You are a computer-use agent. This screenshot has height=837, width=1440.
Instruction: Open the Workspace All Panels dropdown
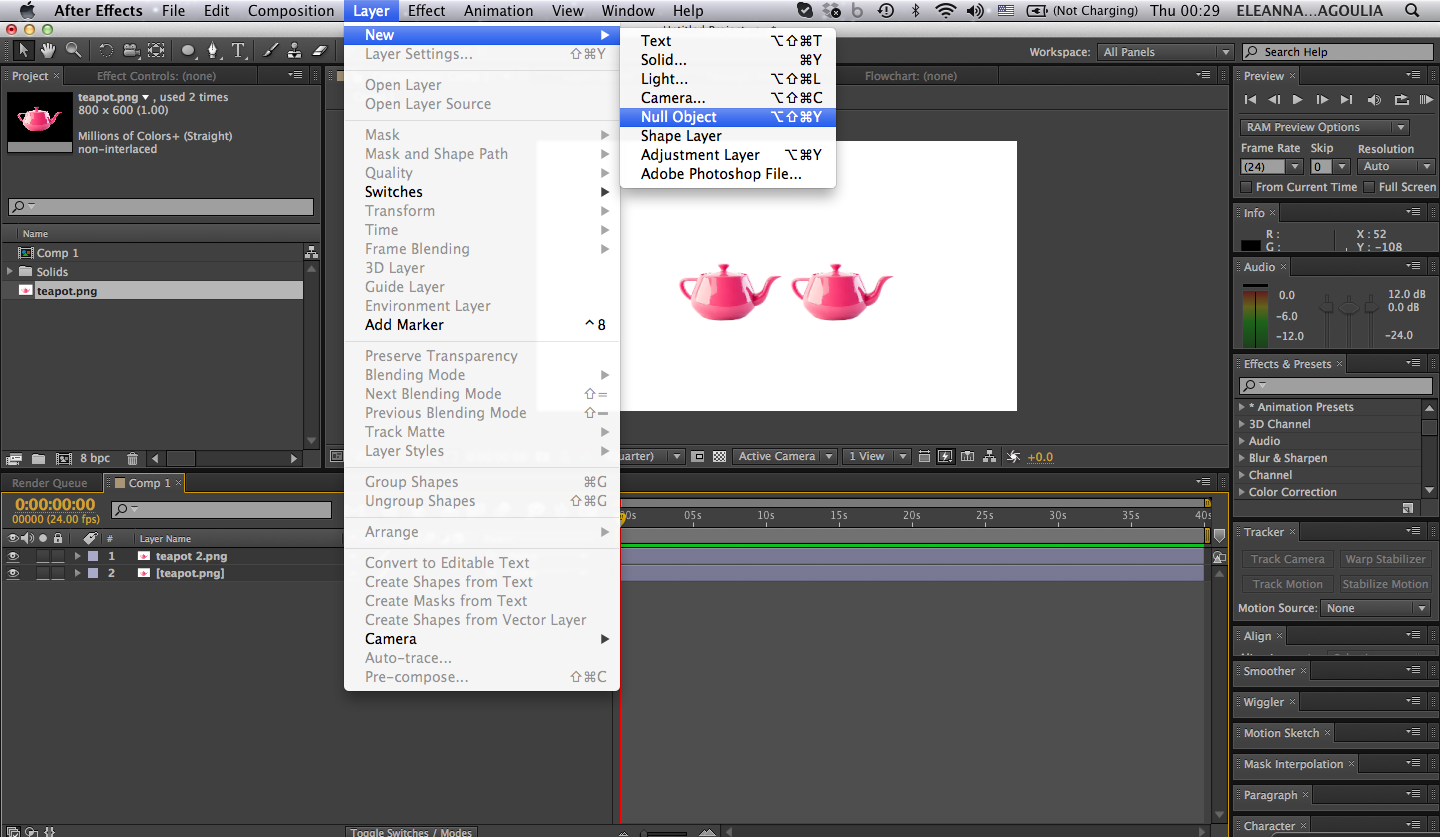1165,52
